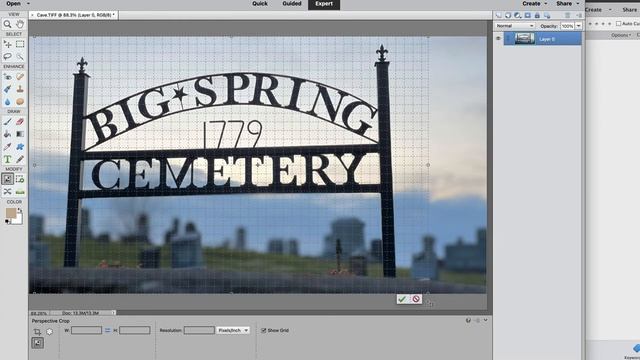Select the Lasso tool

pos(7,56)
